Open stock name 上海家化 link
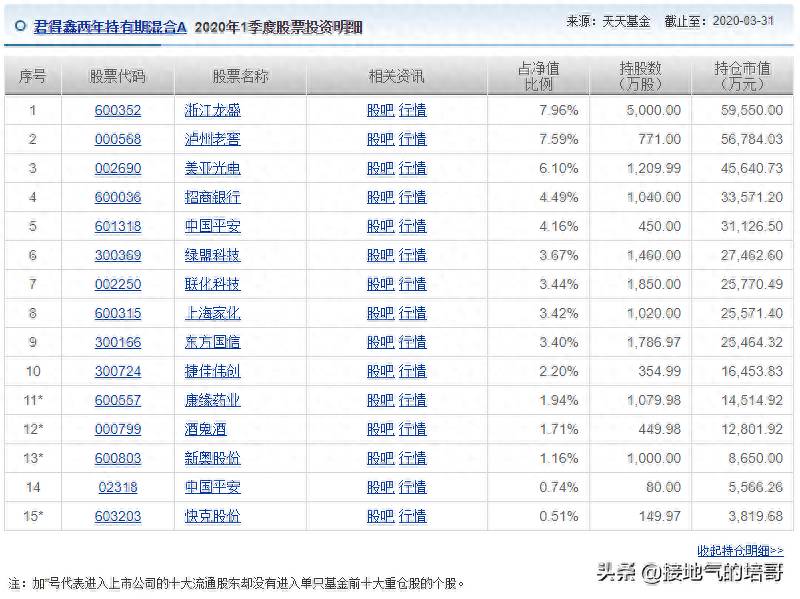Screen dimensions: 800x599 [212, 313]
